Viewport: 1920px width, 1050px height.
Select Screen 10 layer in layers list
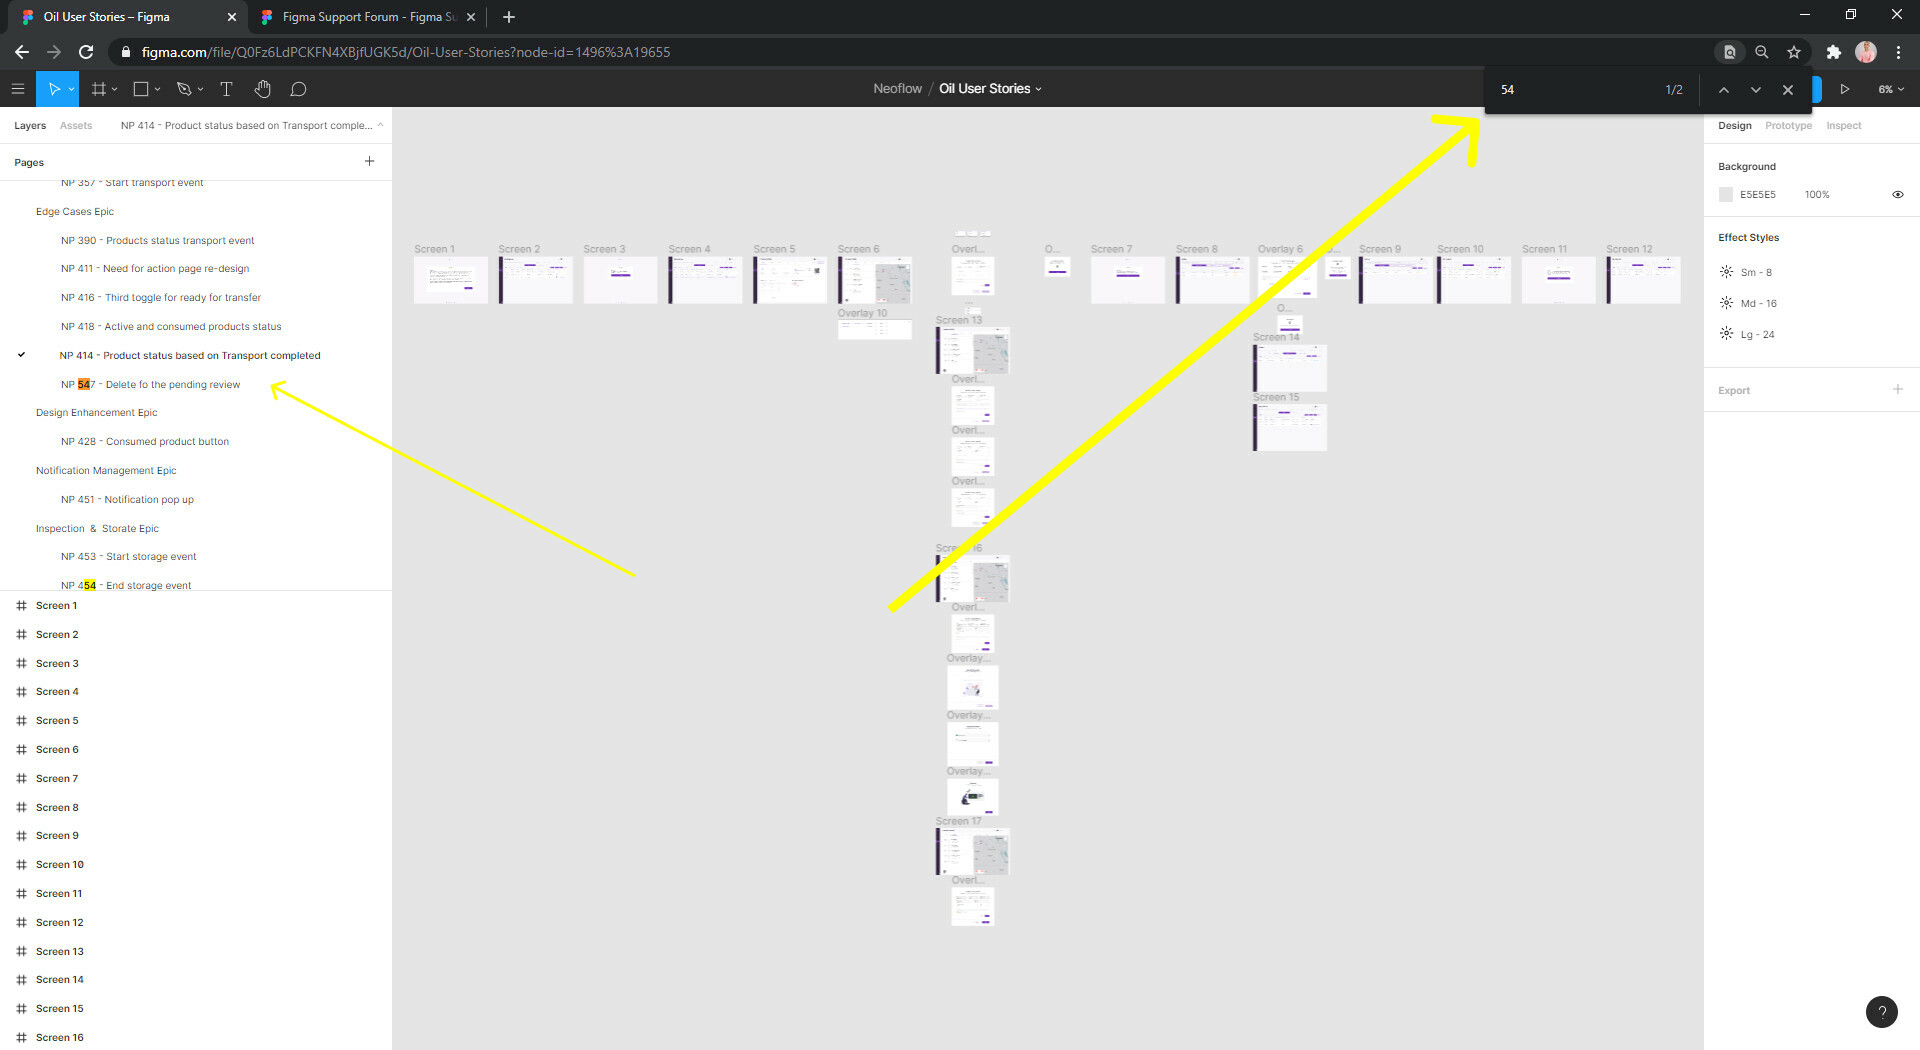(60, 864)
